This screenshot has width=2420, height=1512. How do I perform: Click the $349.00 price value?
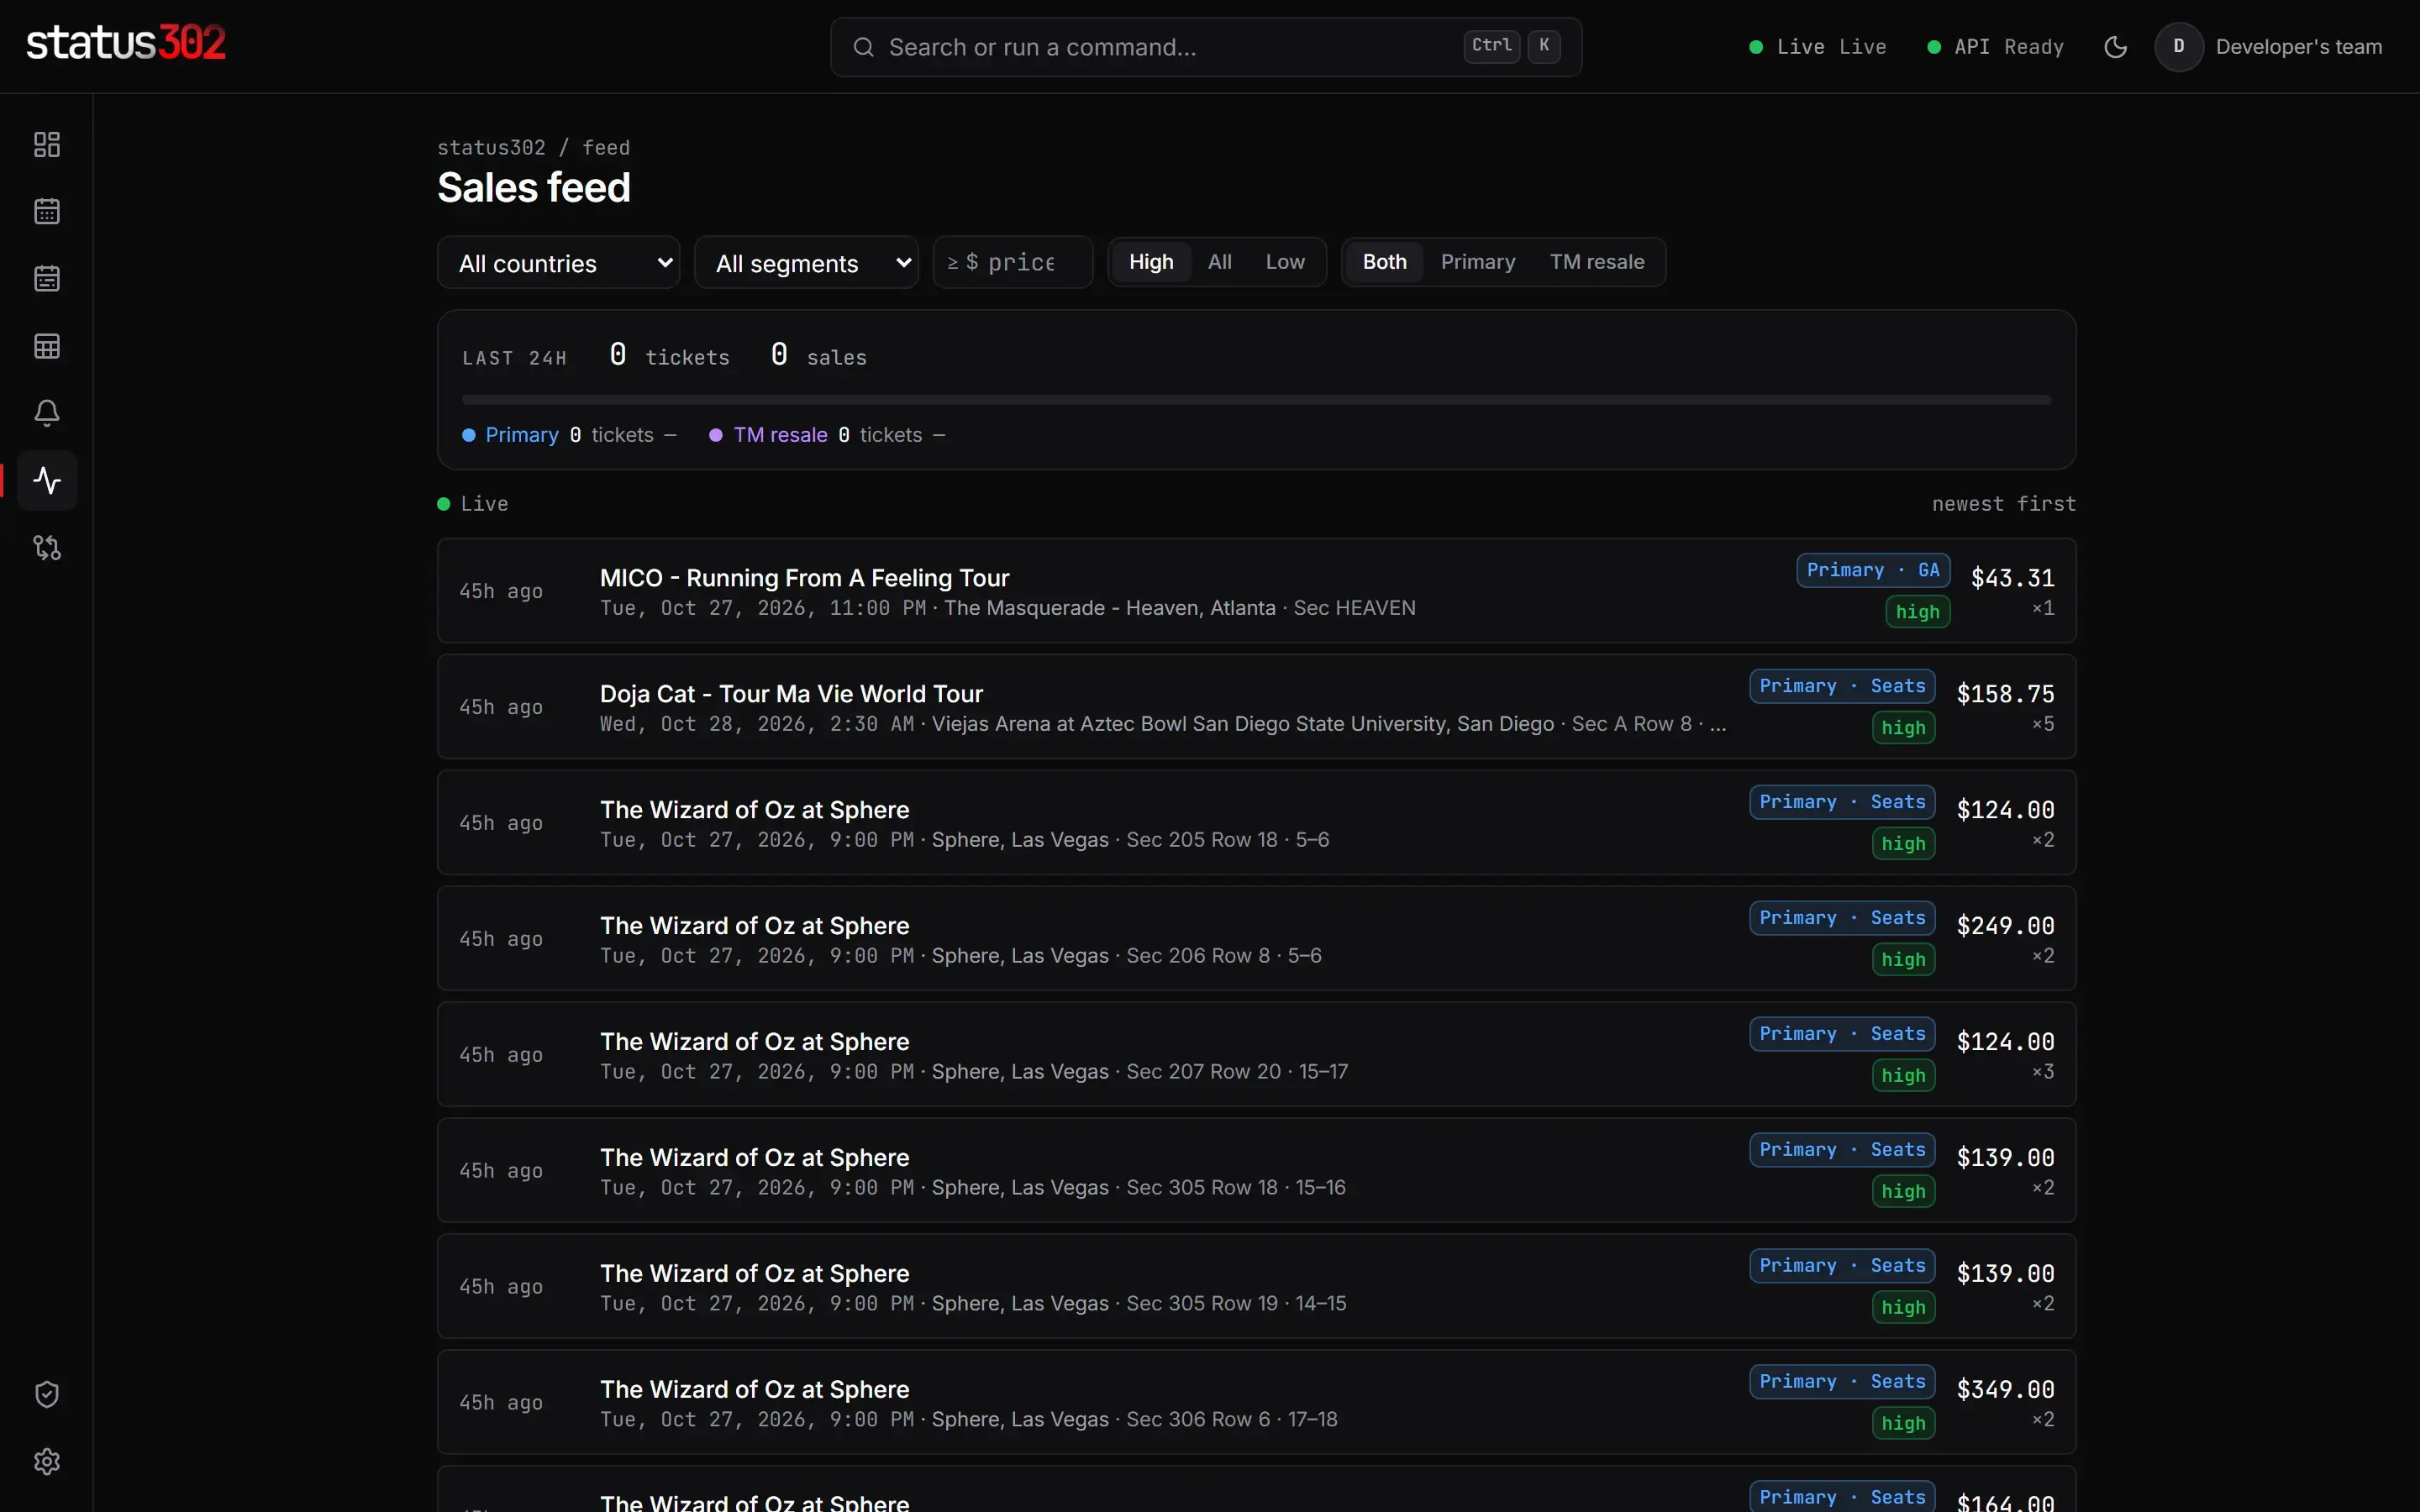(x=2005, y=1390)
